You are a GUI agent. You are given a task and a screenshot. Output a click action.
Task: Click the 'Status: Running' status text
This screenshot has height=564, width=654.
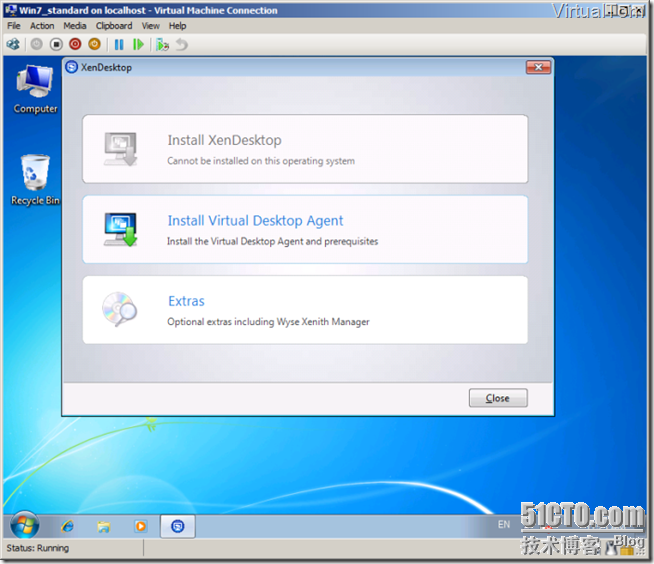click(38, 548)
